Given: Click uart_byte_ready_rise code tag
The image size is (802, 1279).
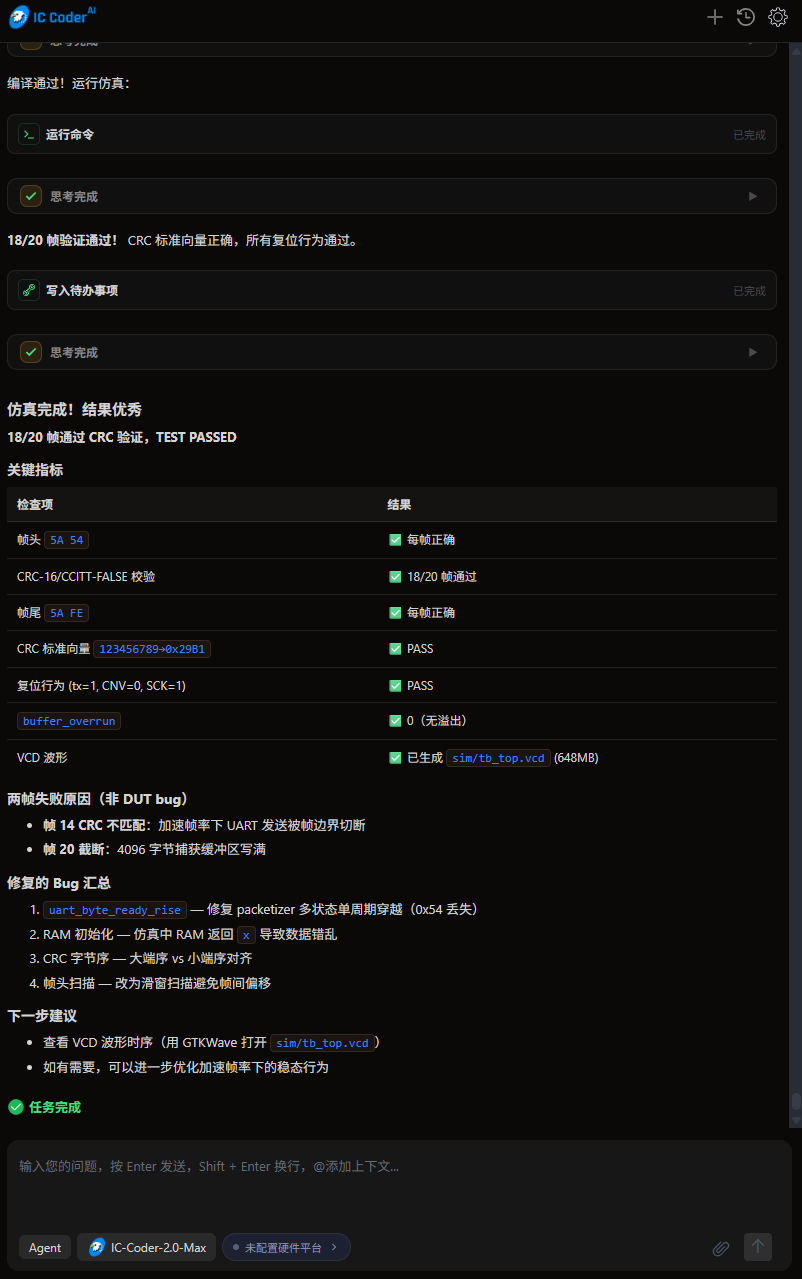Looking at the screenshot, I should 115,910.
